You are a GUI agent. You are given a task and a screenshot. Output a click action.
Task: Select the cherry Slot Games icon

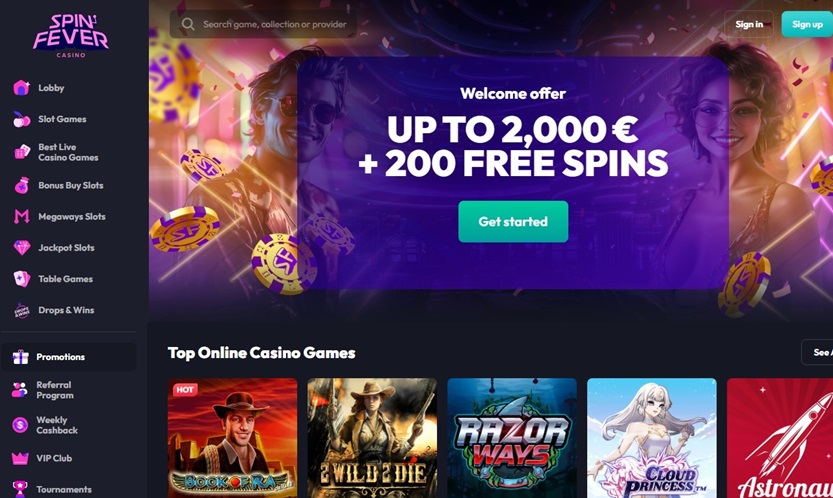(21, 119)
